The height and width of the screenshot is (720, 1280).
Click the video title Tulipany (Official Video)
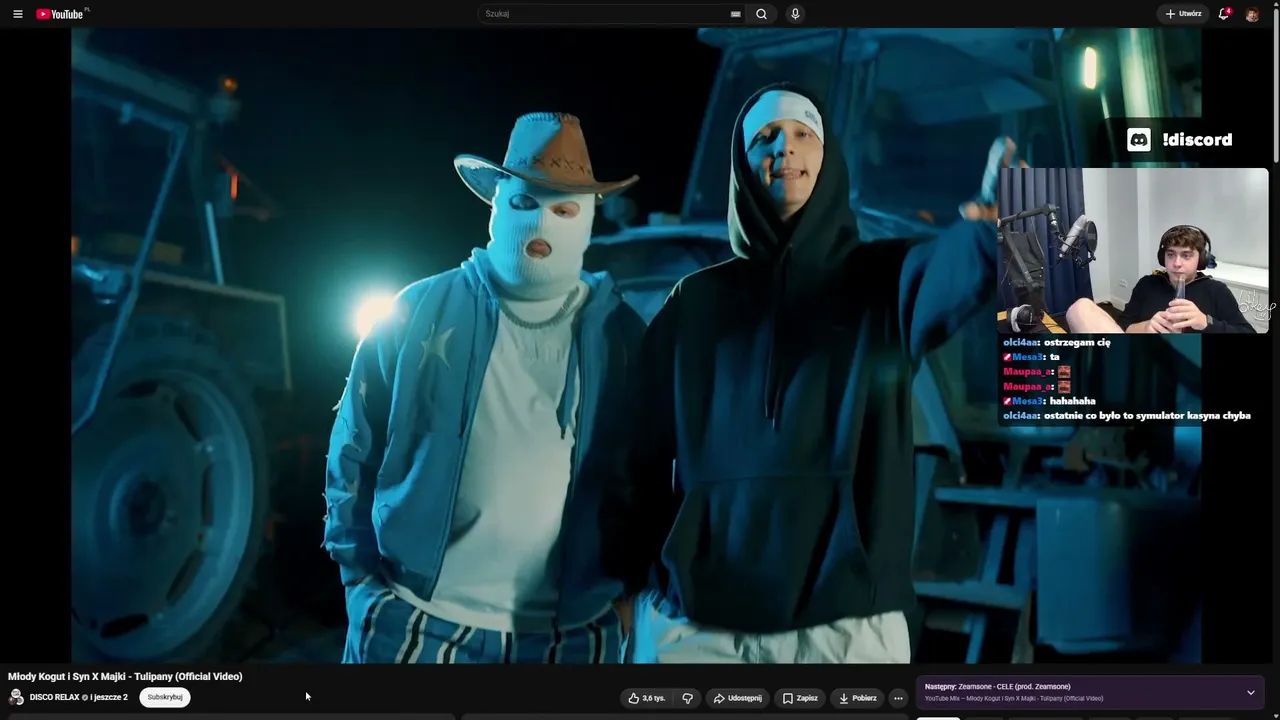click(x=125, y=677)
